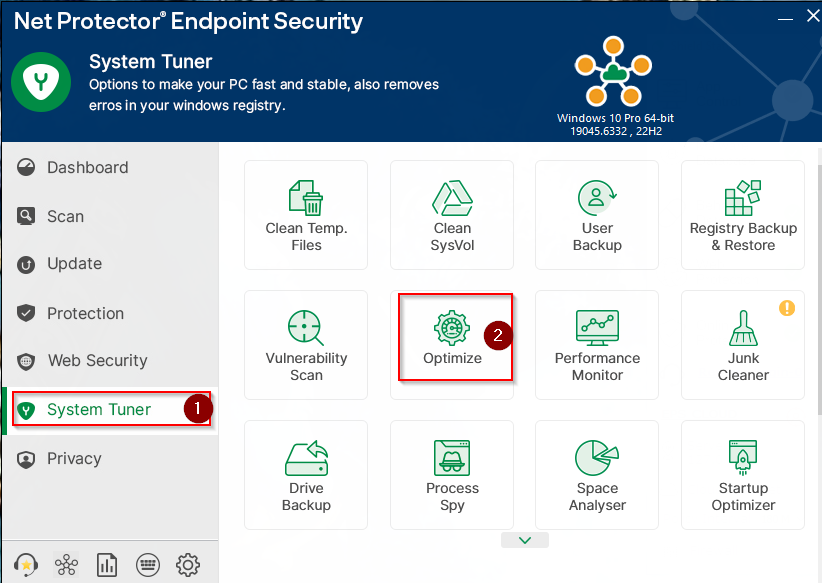This screenshot has width=822, height=583.
Task: Launch the Junk Cleaner
Action: 743,345
